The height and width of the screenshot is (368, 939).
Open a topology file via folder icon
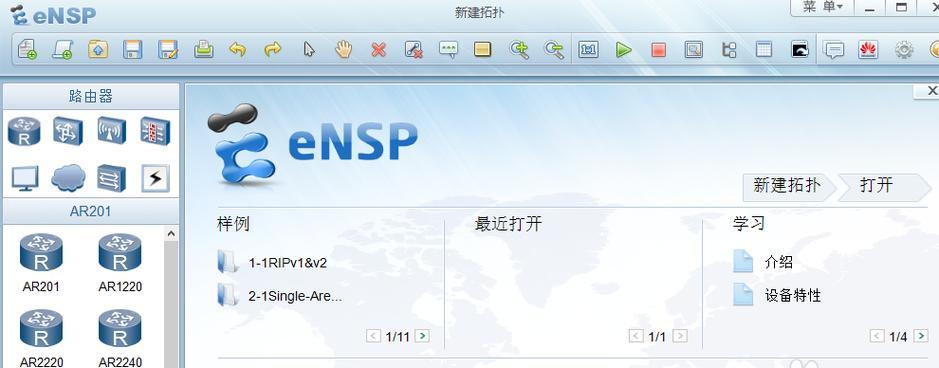point(98,49)
